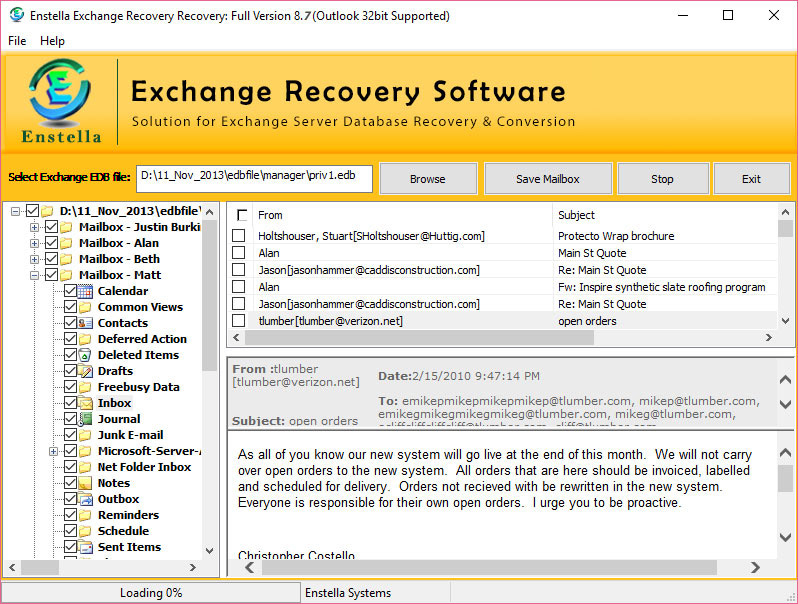The image size is (798, 604).
Task: Collapse the Mailbox - Matt tree node
Action: (x=35, y=275)
